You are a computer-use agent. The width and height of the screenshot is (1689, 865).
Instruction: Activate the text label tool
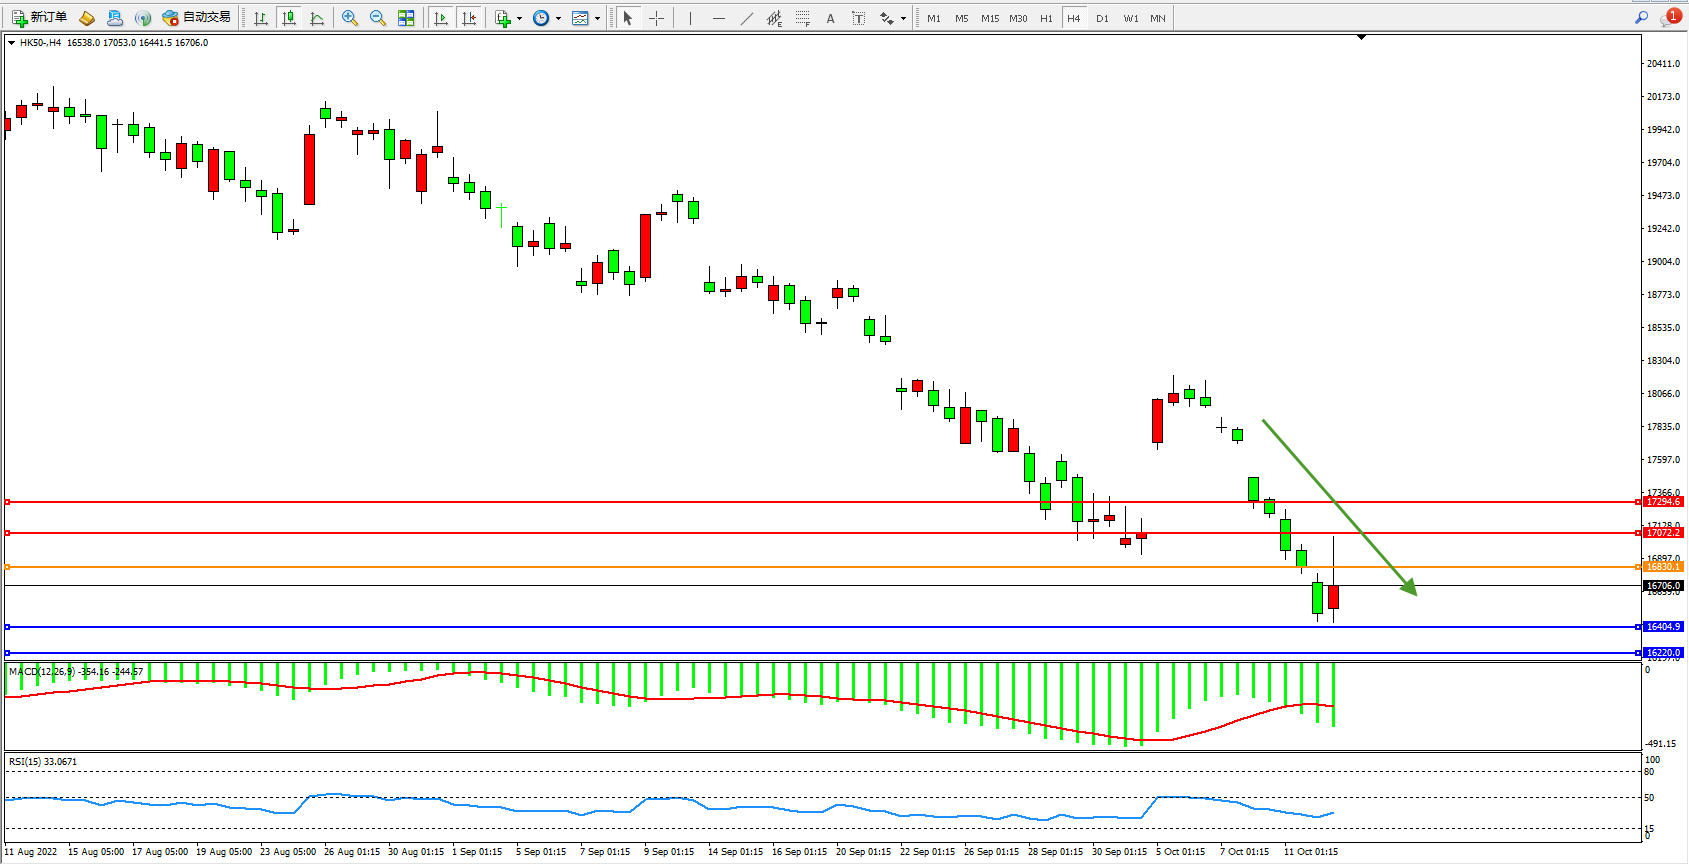(830, 18)
